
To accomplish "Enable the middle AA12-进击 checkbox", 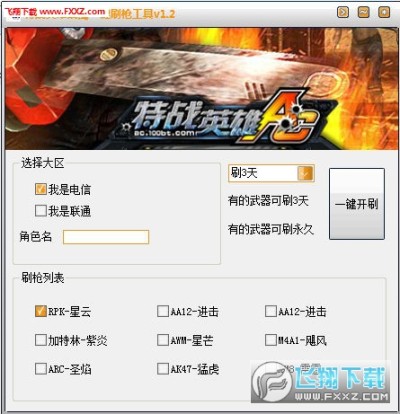I will click(163, 311).
